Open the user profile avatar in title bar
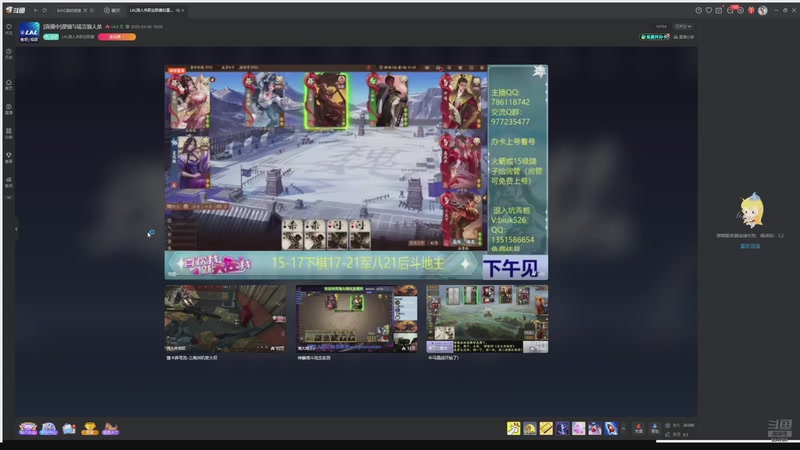The image size is (800, 450). 763,10
